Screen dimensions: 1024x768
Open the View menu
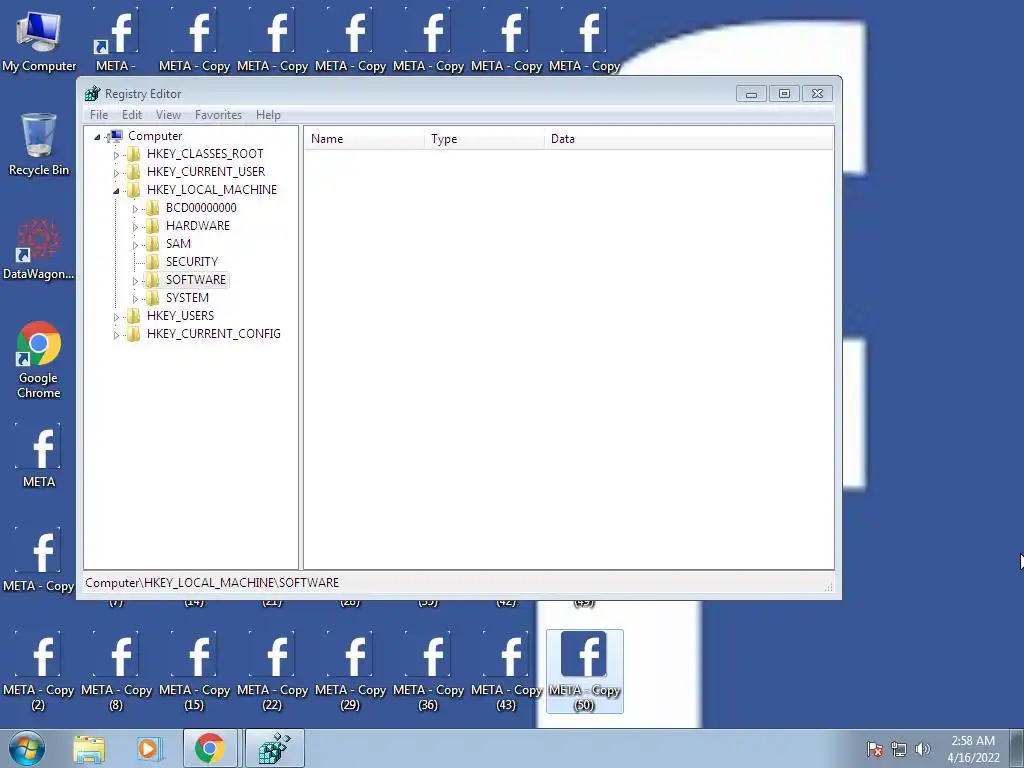click(x=168, y=115)
